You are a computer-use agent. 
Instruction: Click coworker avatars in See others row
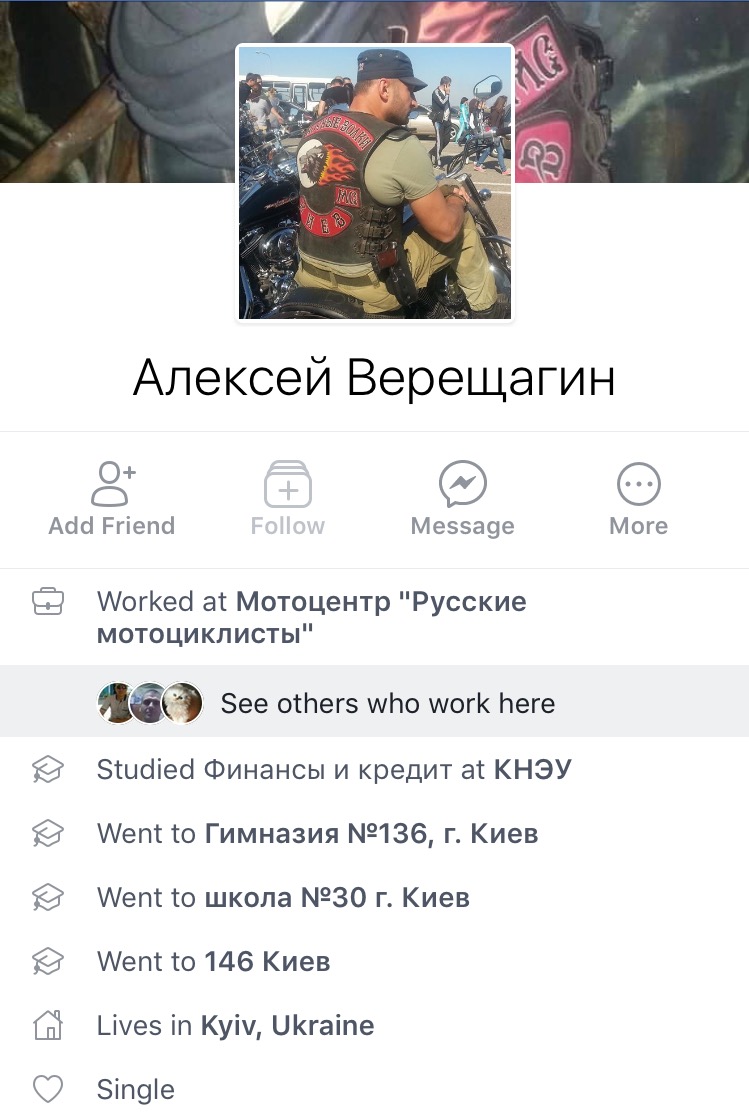[150, 703]
